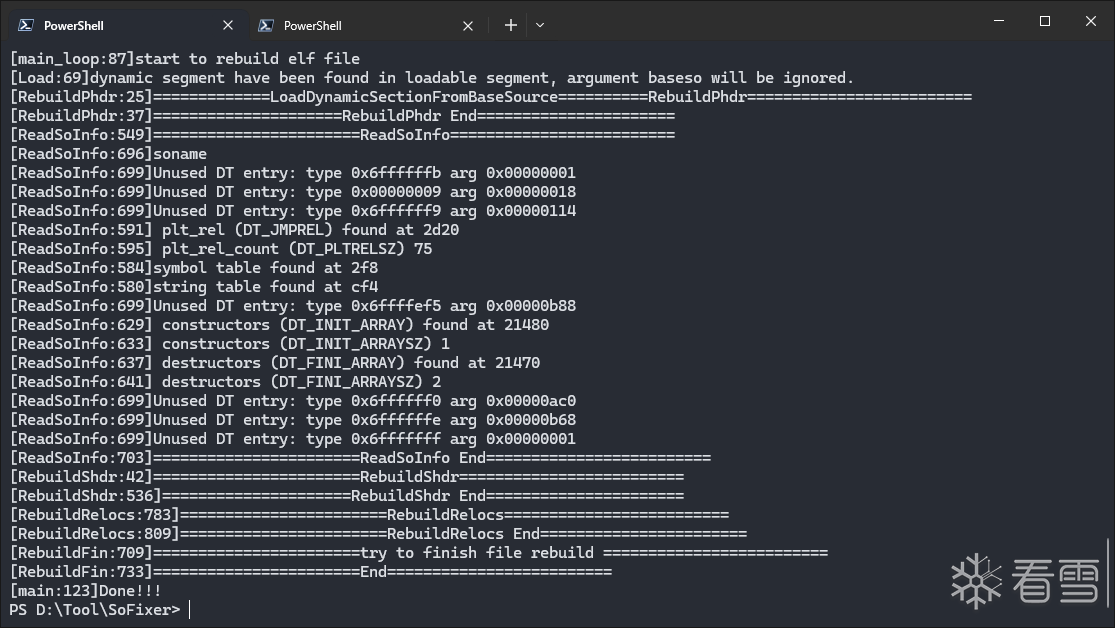Click the empty title bar area

point(760,21)
